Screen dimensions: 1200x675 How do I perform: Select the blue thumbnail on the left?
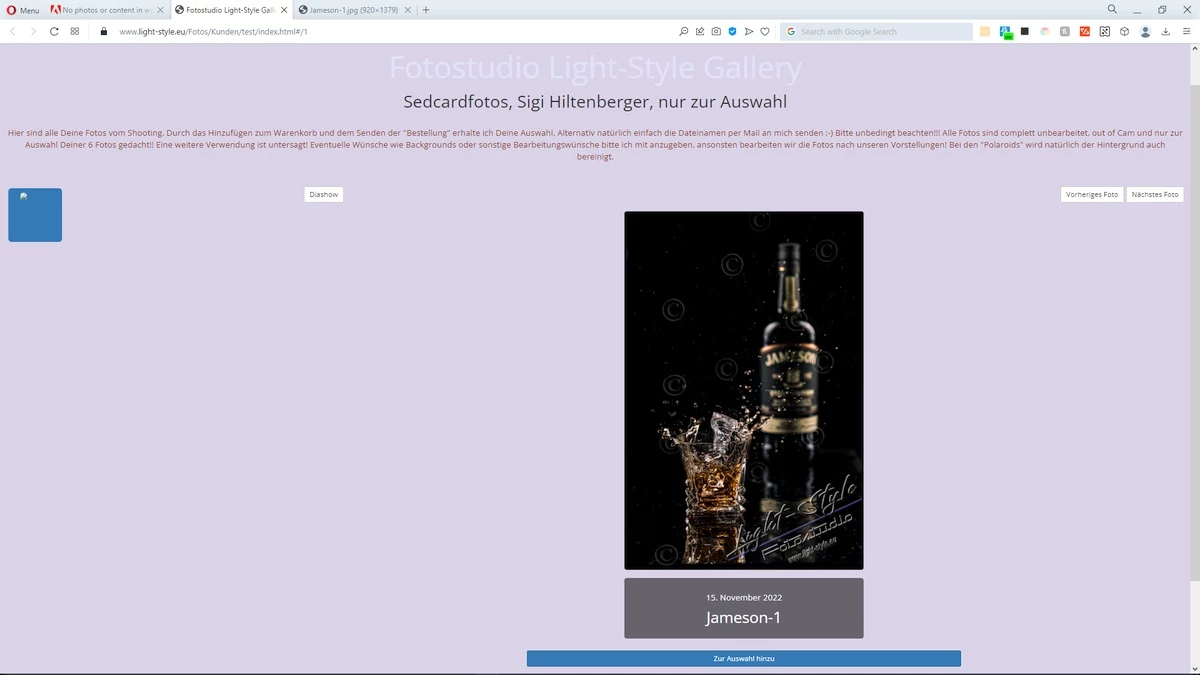35,215
